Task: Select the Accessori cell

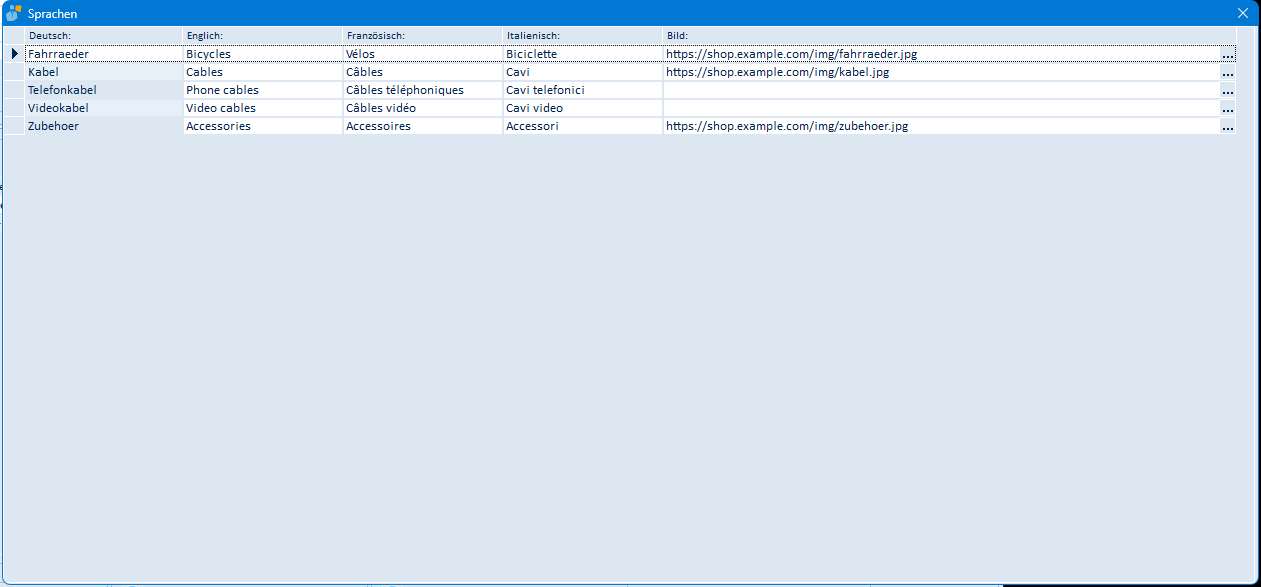Action: (x=583, y=126)
